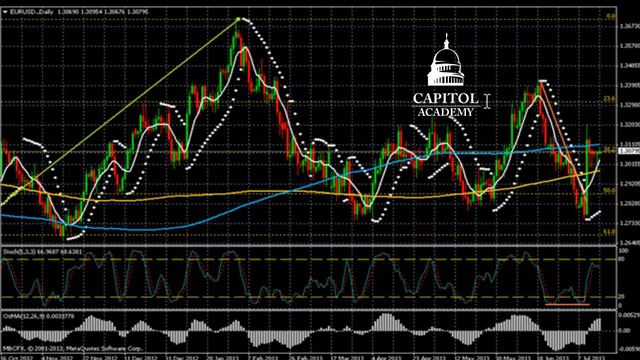The image size is (640, 360).
Task: Select the green Fibonacci base trendline
Action: click(x=120, y=110)
